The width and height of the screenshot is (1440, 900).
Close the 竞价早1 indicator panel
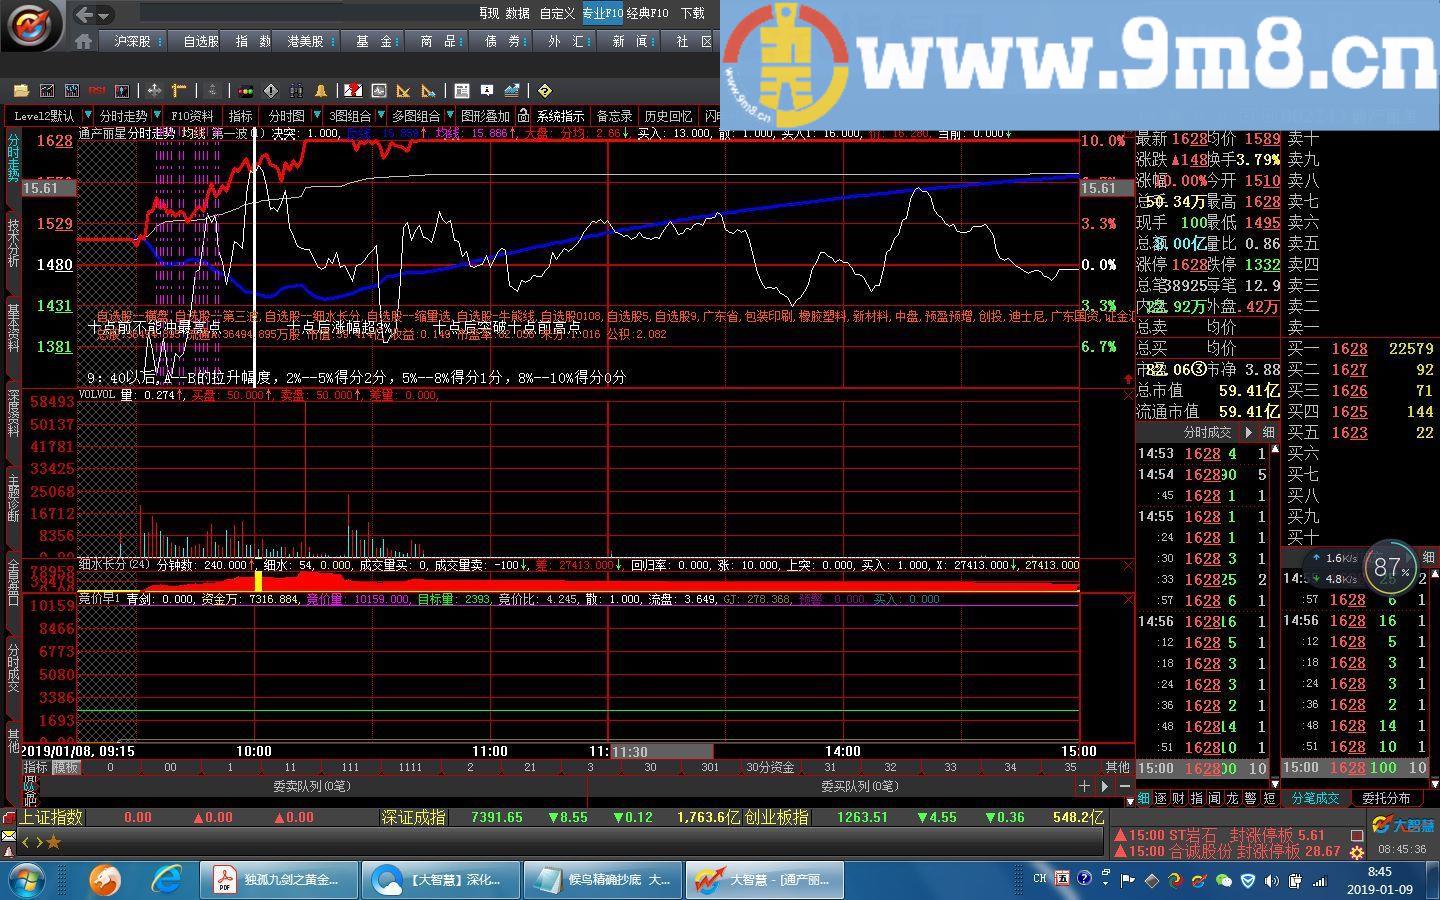(1128, 599)
